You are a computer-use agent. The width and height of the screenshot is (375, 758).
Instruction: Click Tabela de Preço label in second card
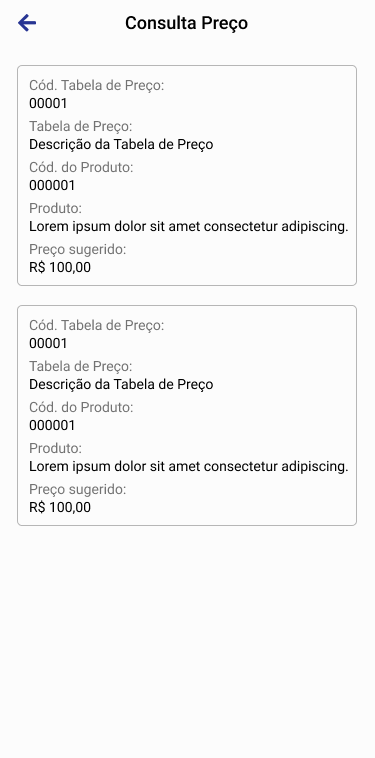click(x=81, y=367)
